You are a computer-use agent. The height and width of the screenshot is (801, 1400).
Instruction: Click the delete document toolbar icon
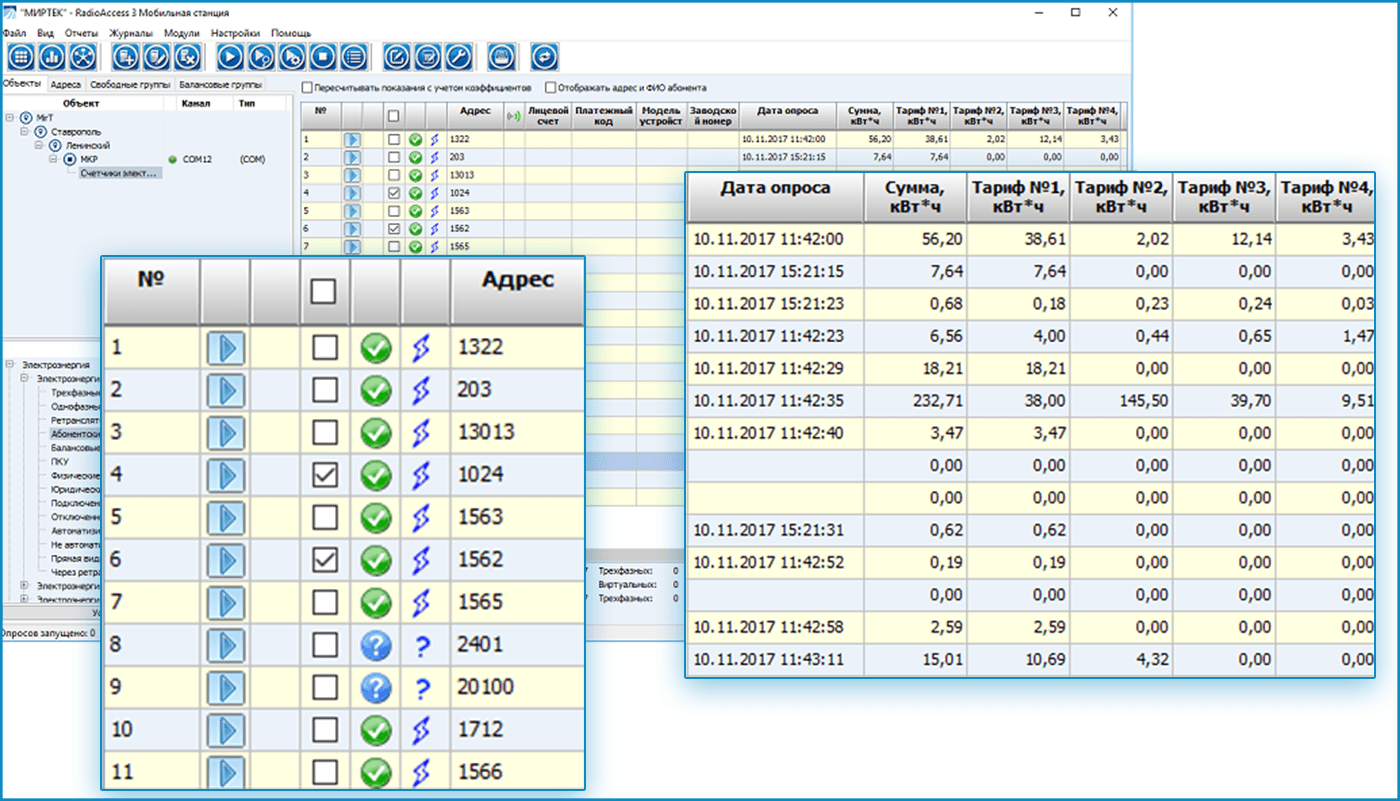pos(188,56)
